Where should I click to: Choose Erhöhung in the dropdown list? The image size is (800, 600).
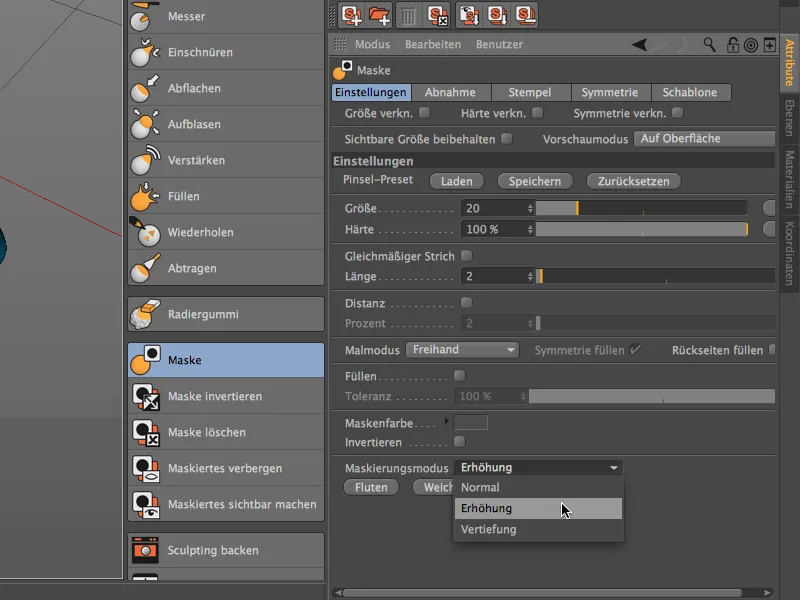pos(538,508)
